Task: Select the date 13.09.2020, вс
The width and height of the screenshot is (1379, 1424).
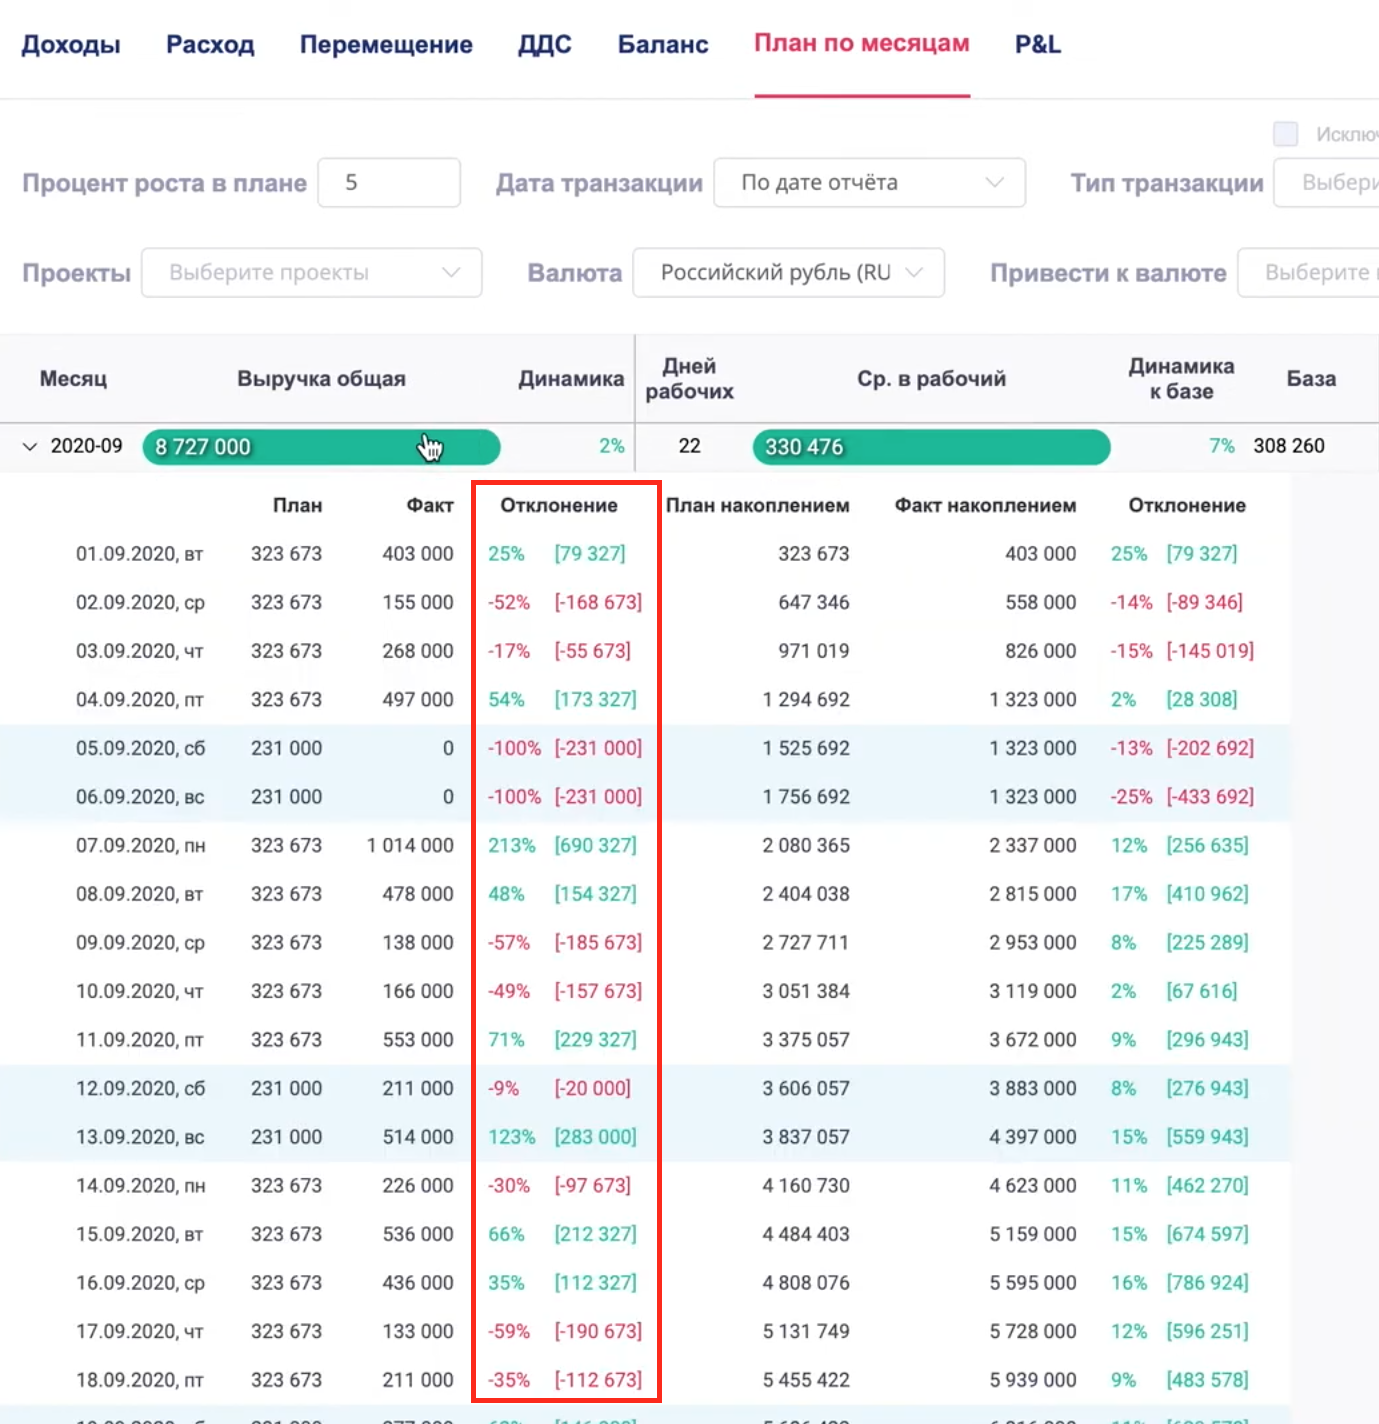Action: click(140, 1137)
